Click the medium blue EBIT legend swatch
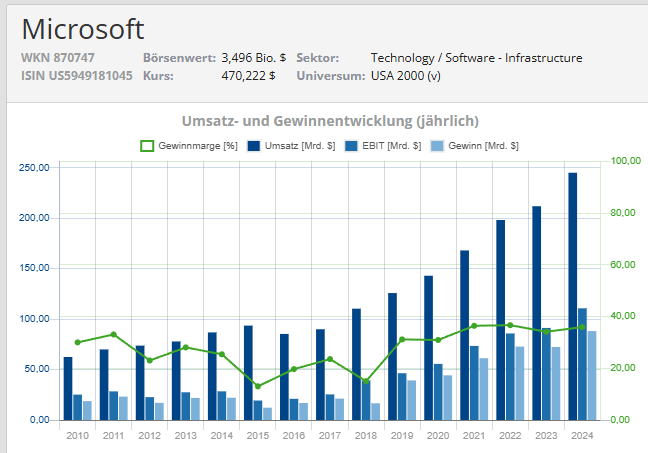Image resolution: width=648 pixels, height=453 pixels. 351,146
